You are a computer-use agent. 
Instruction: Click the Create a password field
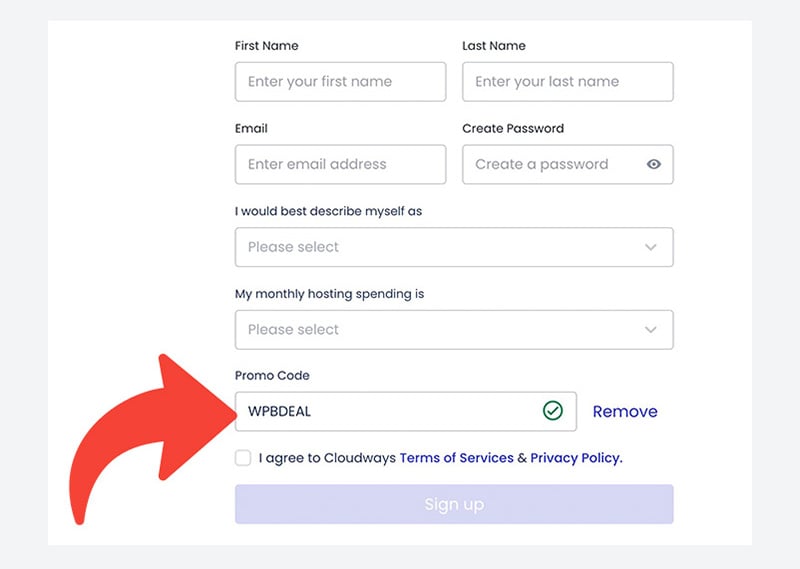click(x=568, y=164)
